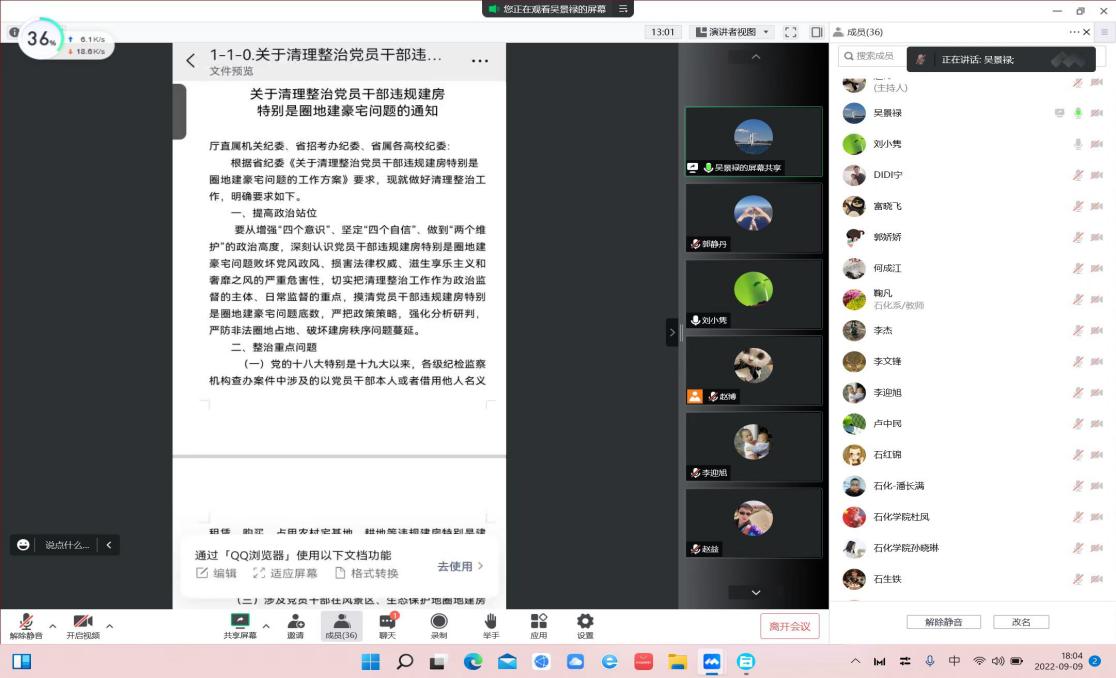This screenshot has width=1116, height=678.
Task: Toggle DIDI宁's muted microphone icon
Action: (x=1078, y=175)
